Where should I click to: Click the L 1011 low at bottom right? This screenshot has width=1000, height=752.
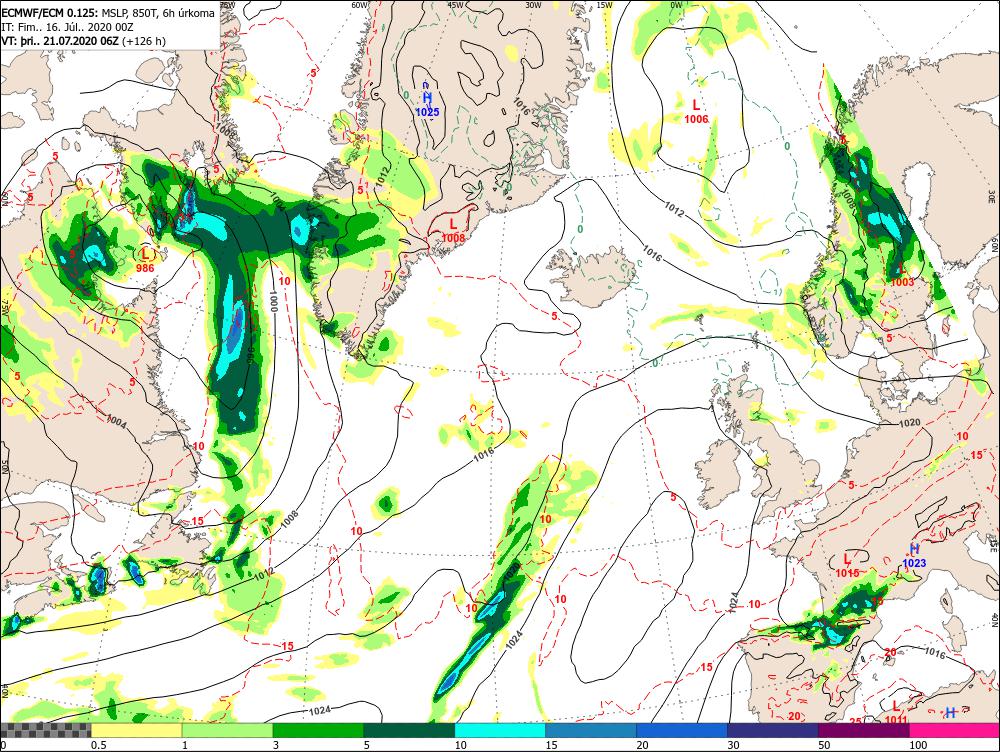[896, 712]
